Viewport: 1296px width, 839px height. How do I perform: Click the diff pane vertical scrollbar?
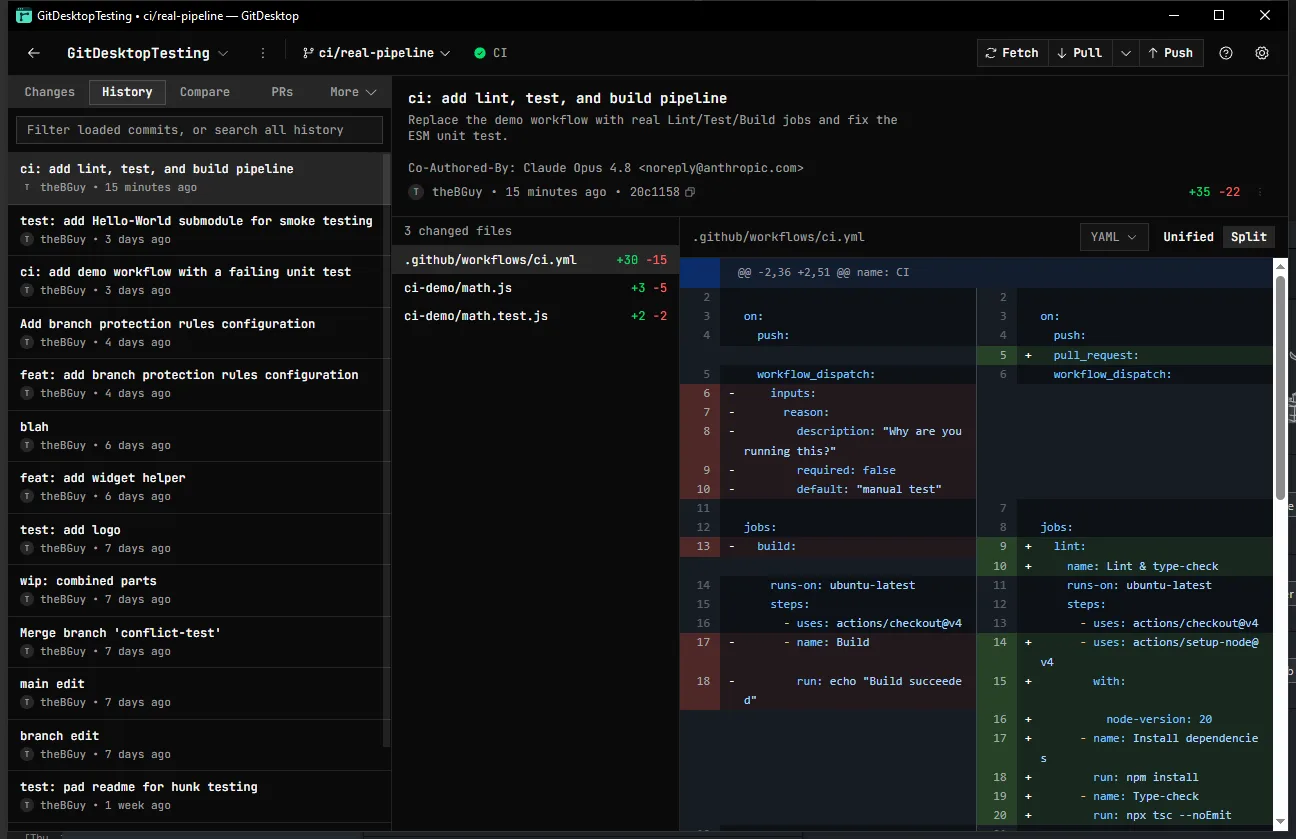[x=1280, y=388]
